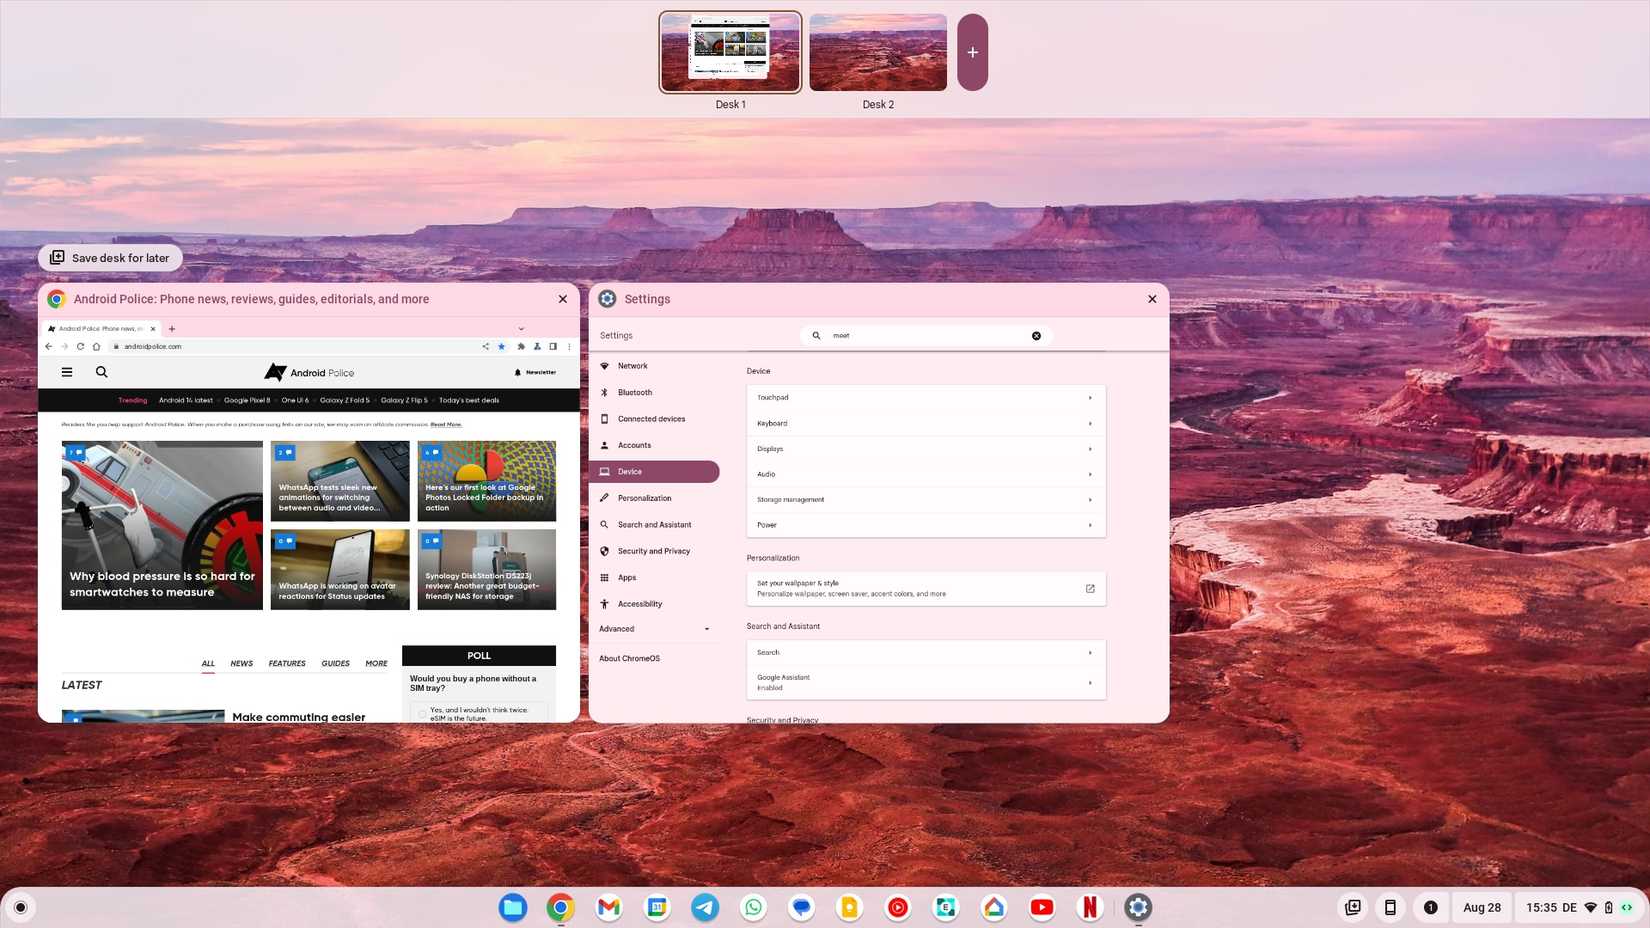
Task: Switch to the NEWS tab on Android Police
Action: pyautogui.click(x=241, y=663)
